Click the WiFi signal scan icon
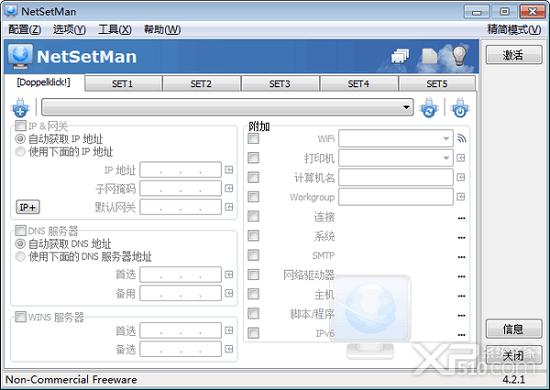Image resolution: width=550 pixels, height=390 pixels. [x=462, y=139]
